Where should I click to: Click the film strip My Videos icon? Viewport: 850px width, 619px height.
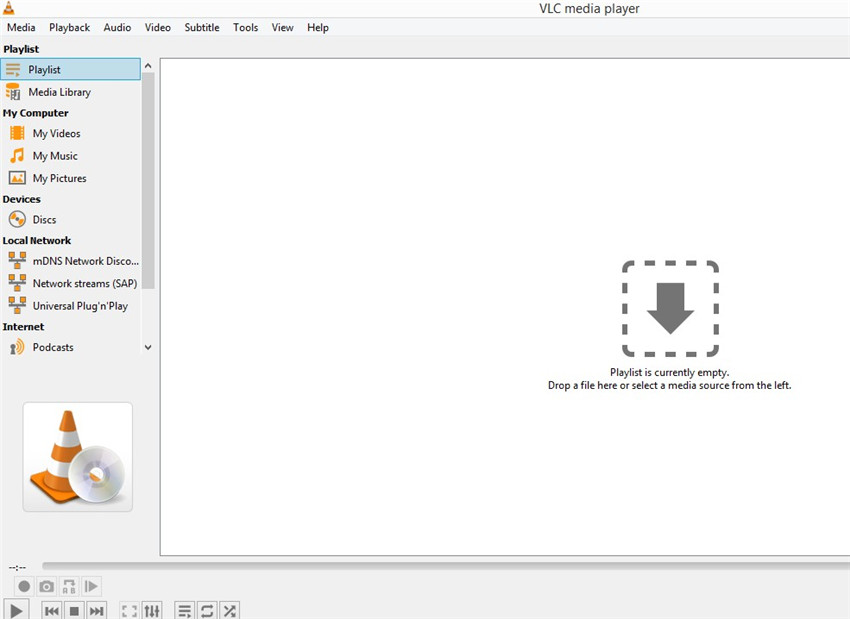click(17, 133)
